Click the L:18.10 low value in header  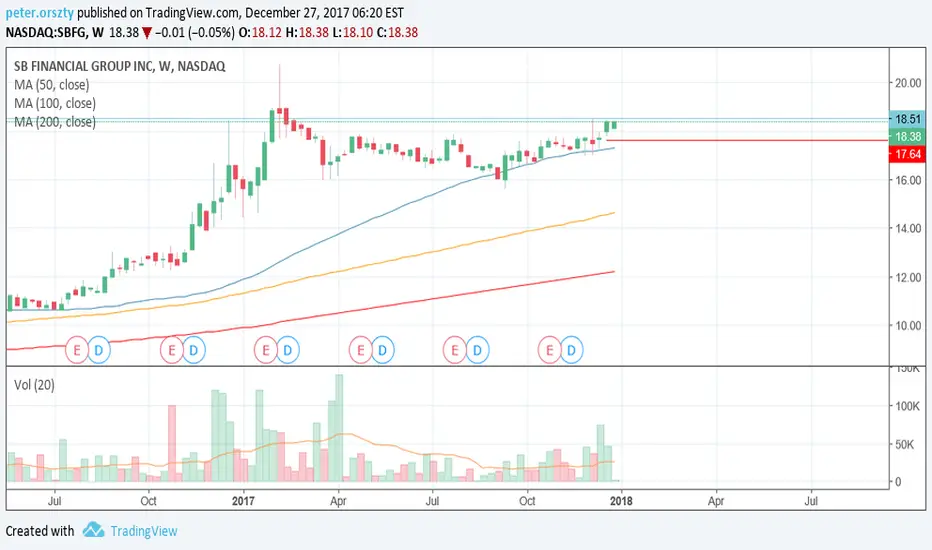[351, 32]
